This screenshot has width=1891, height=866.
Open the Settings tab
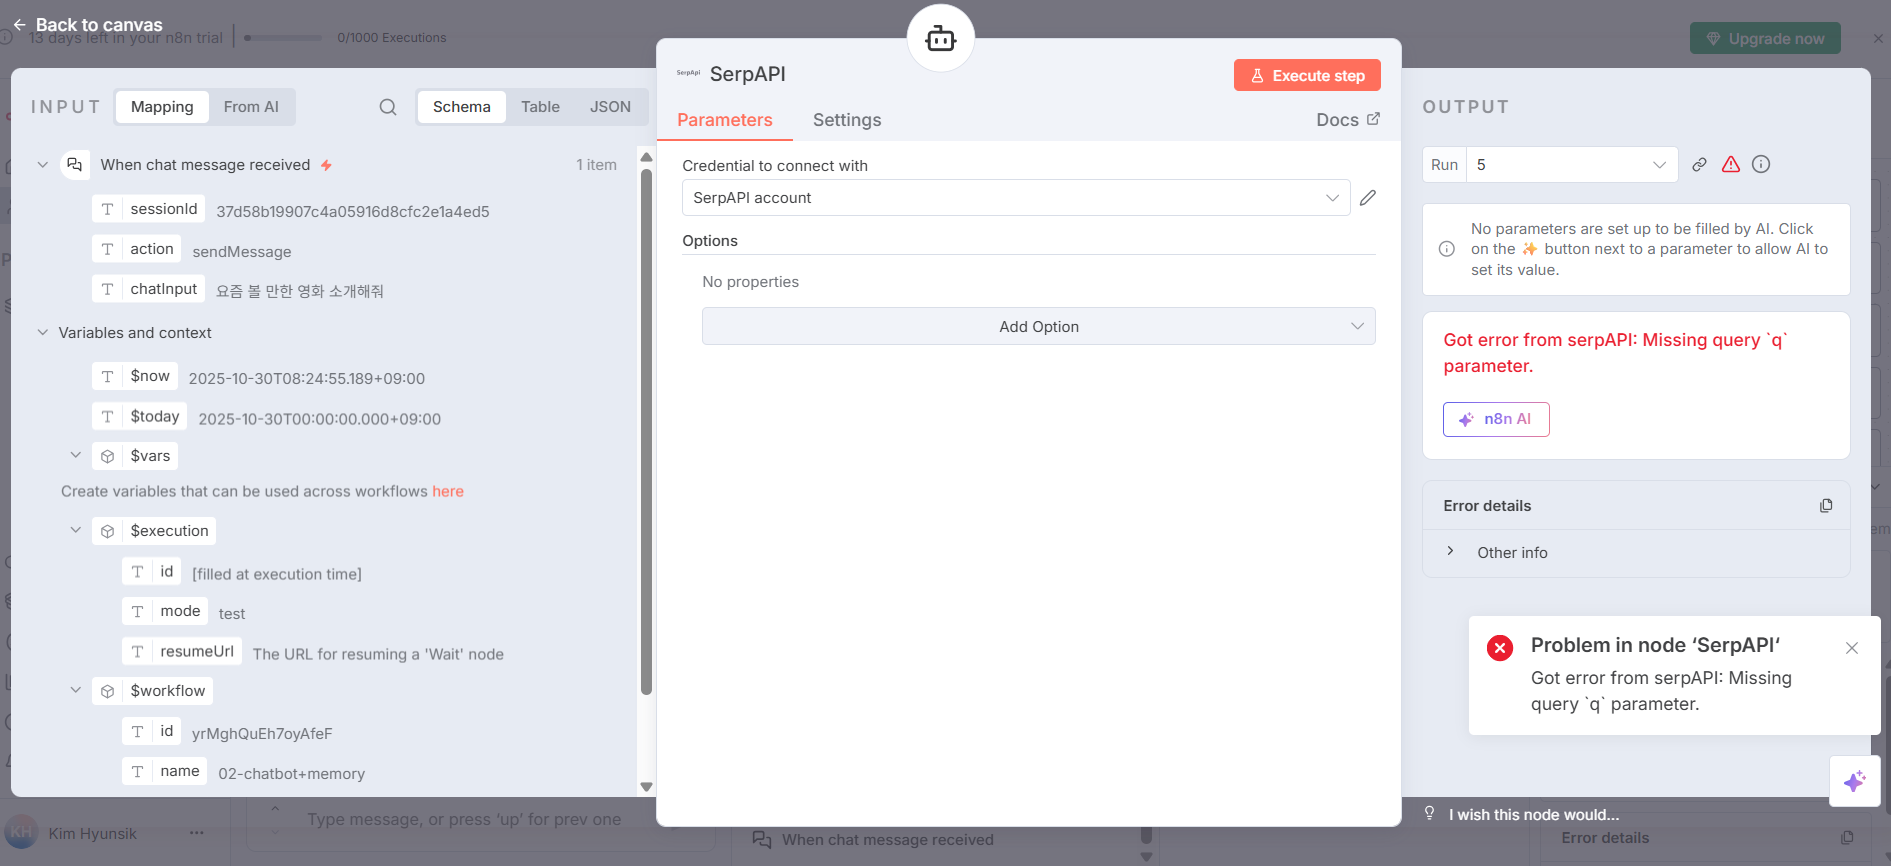tap(847, 120)
